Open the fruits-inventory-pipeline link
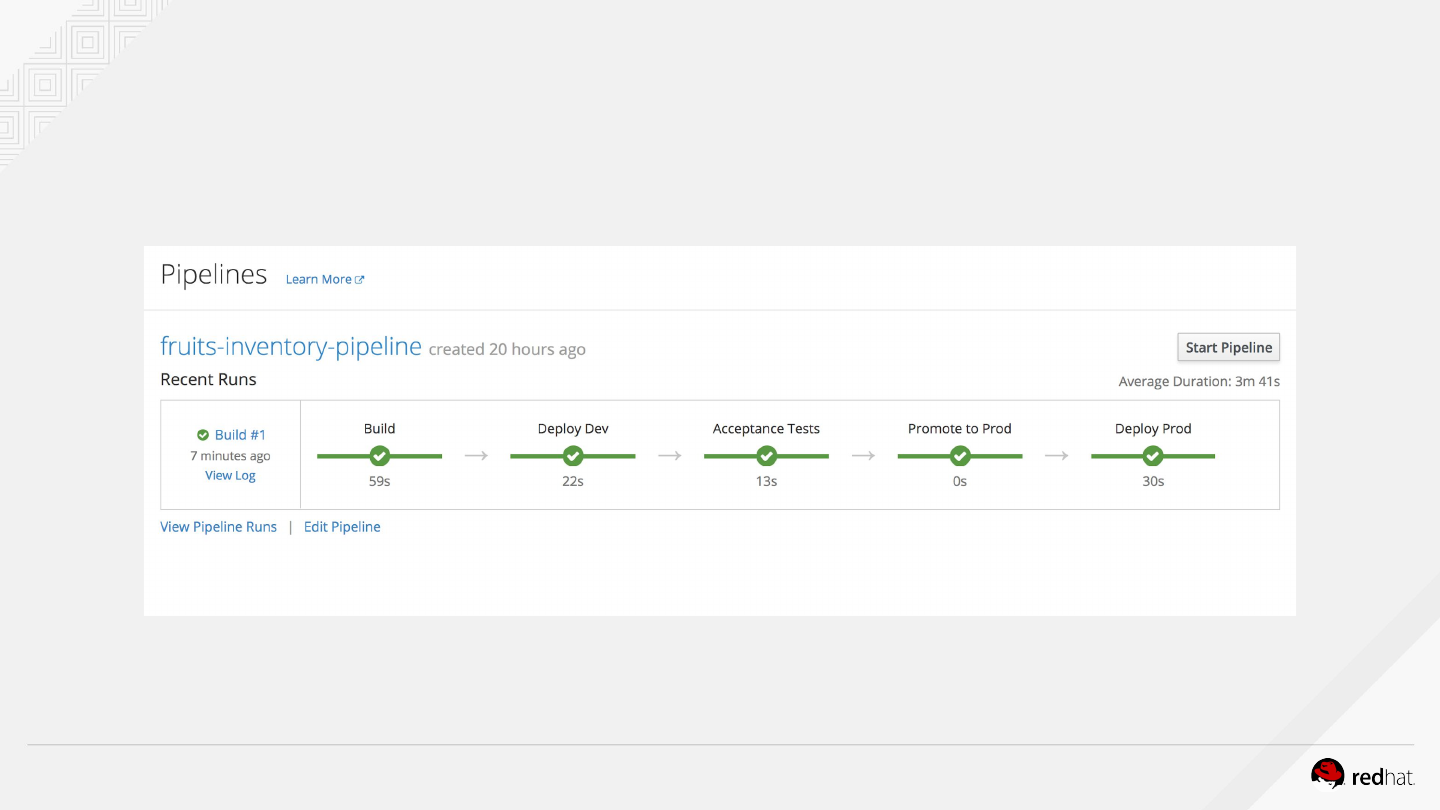The width and height of the screenshot is (1440, 810). pyautogui.click(x=291, y=347)
